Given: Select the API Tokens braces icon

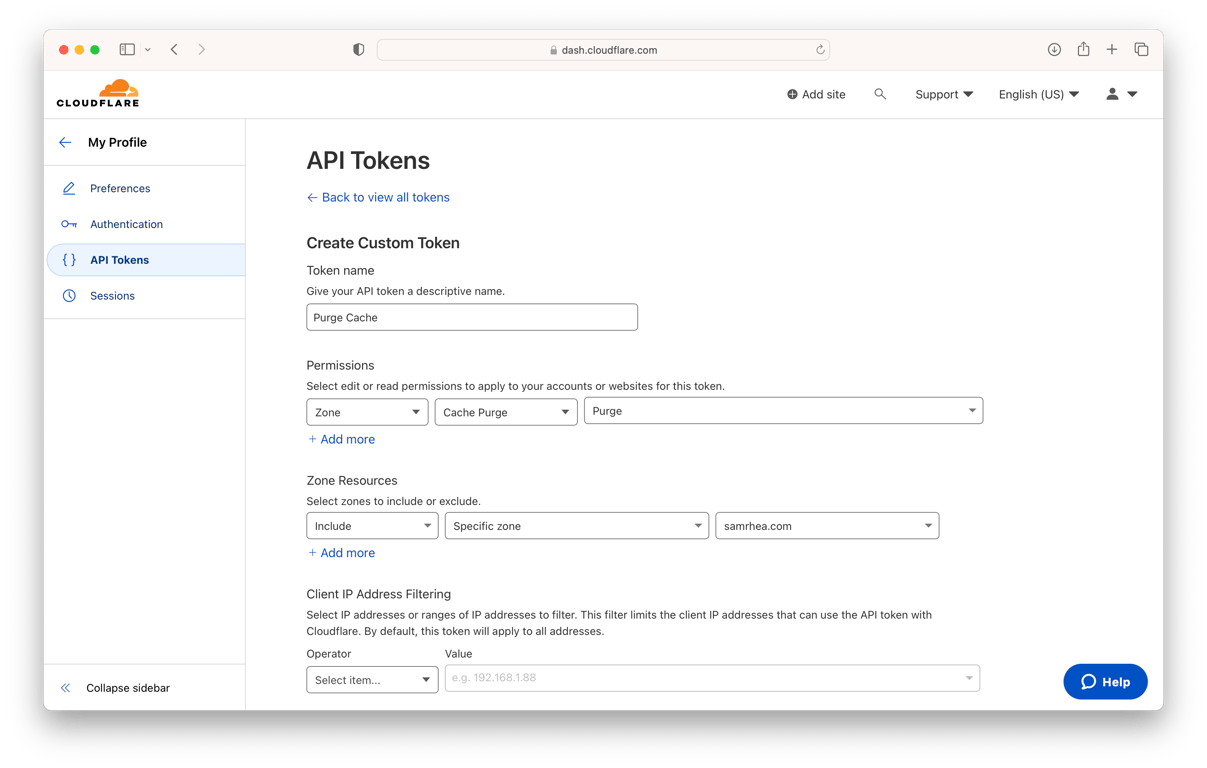Looking at the screenshot, I should 69,259.
